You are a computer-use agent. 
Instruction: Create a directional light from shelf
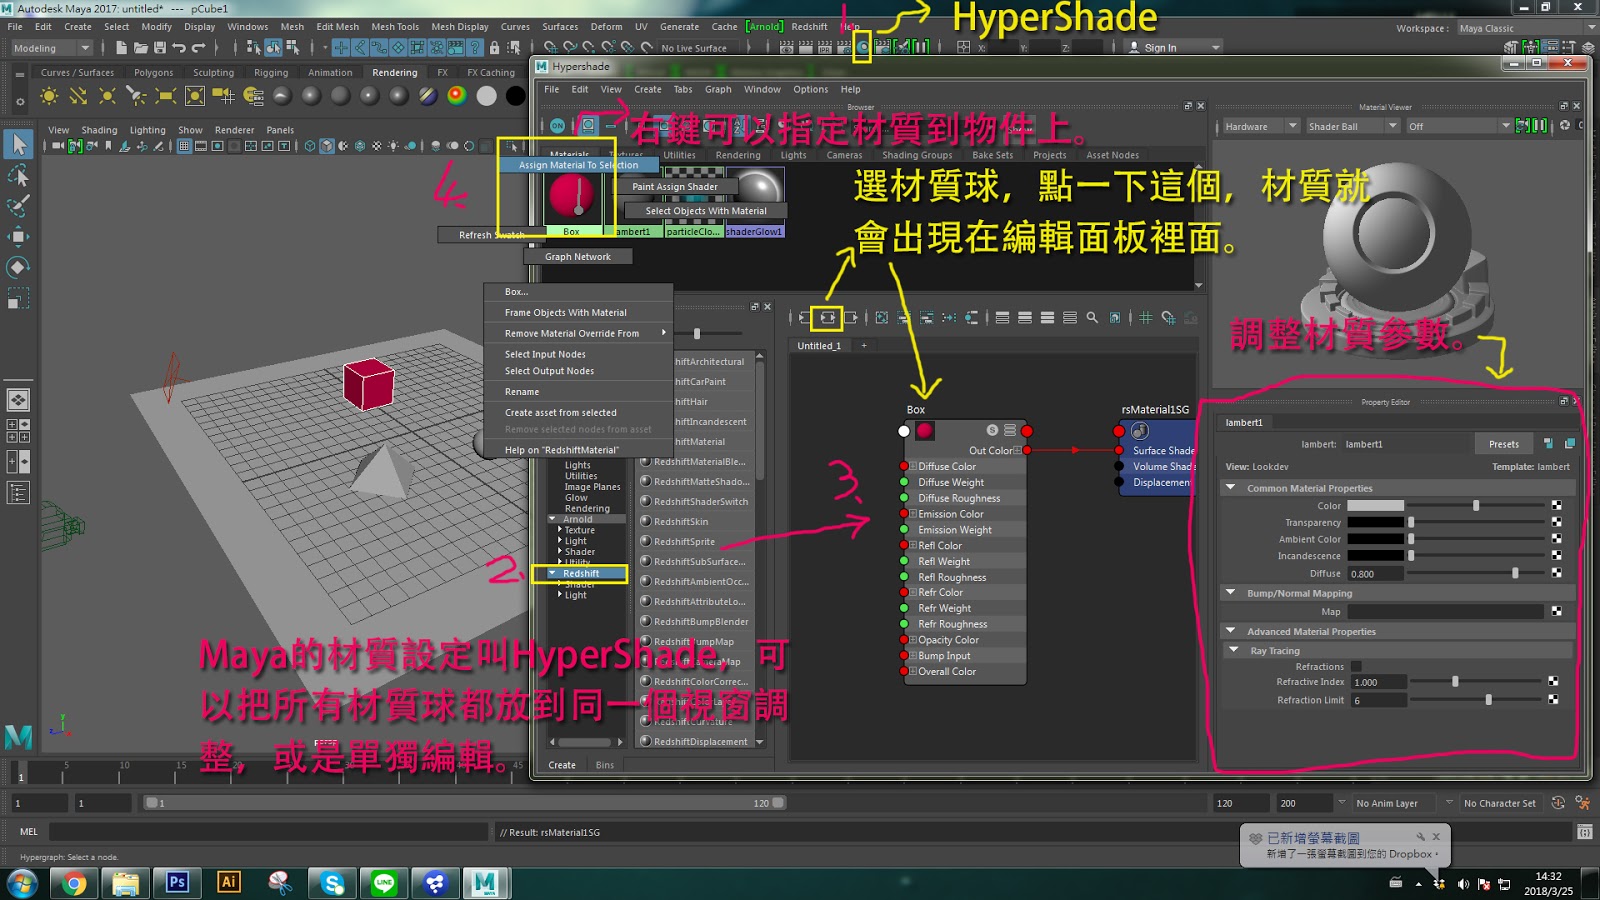(x=78, y=96)
